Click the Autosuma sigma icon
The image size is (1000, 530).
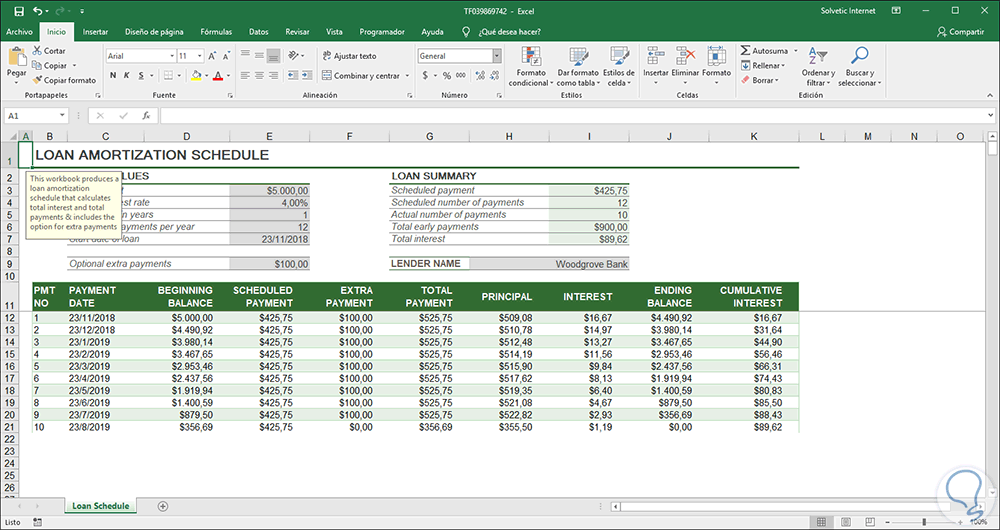[746, 50]
